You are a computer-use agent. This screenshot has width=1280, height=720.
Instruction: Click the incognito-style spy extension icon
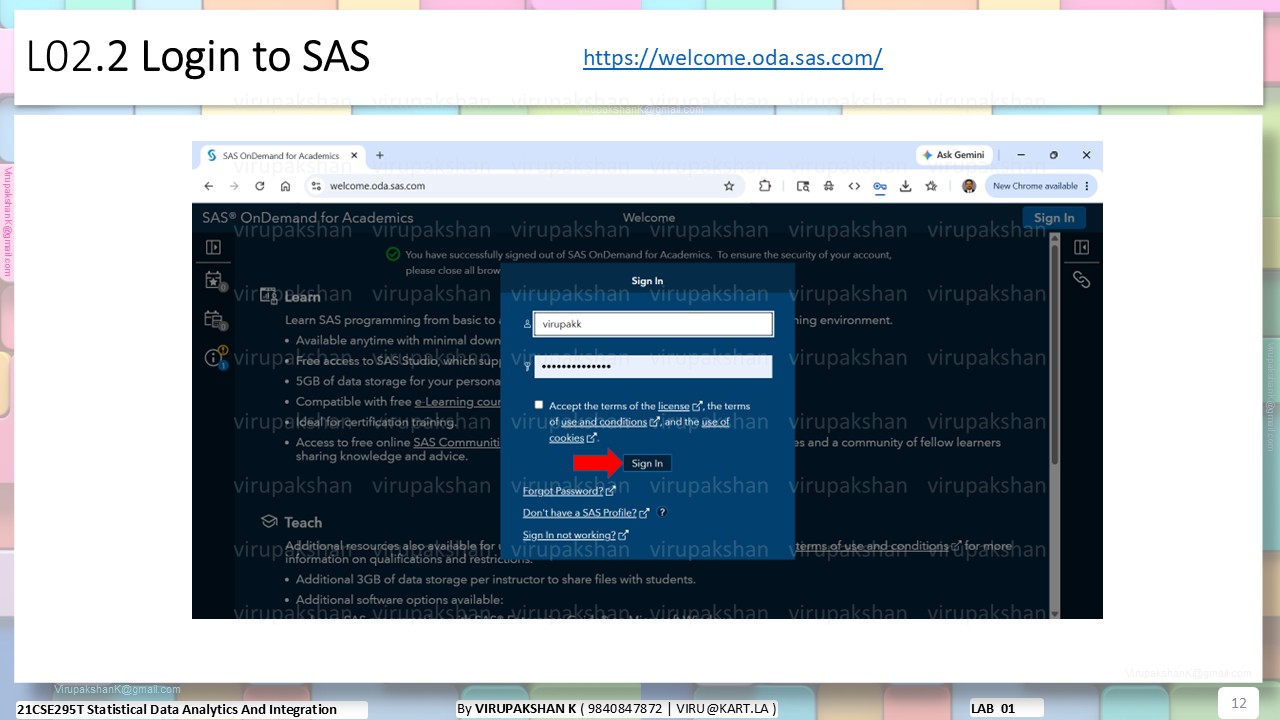click(829, 186)
